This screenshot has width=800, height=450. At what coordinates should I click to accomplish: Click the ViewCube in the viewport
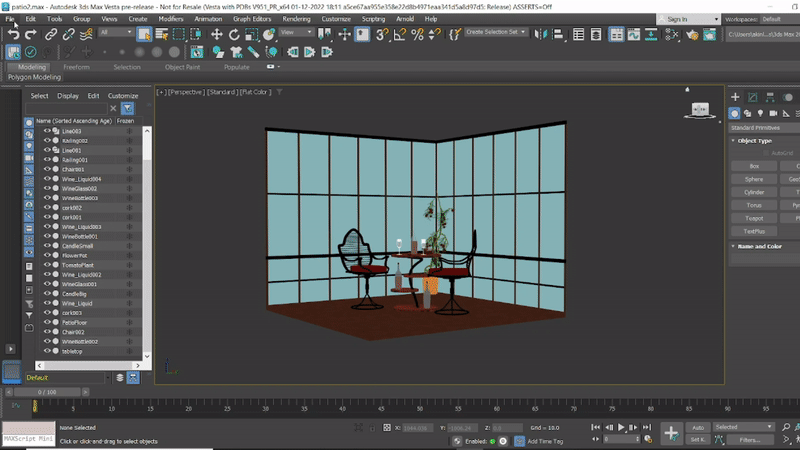[x=700, y=108]
